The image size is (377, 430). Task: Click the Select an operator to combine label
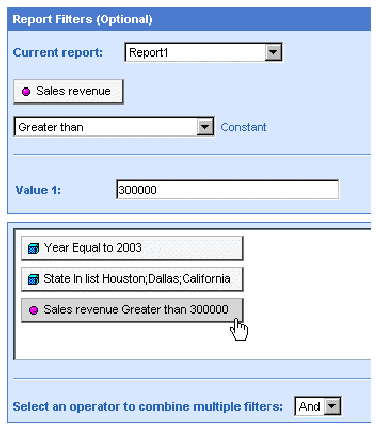tap(147, 407)
